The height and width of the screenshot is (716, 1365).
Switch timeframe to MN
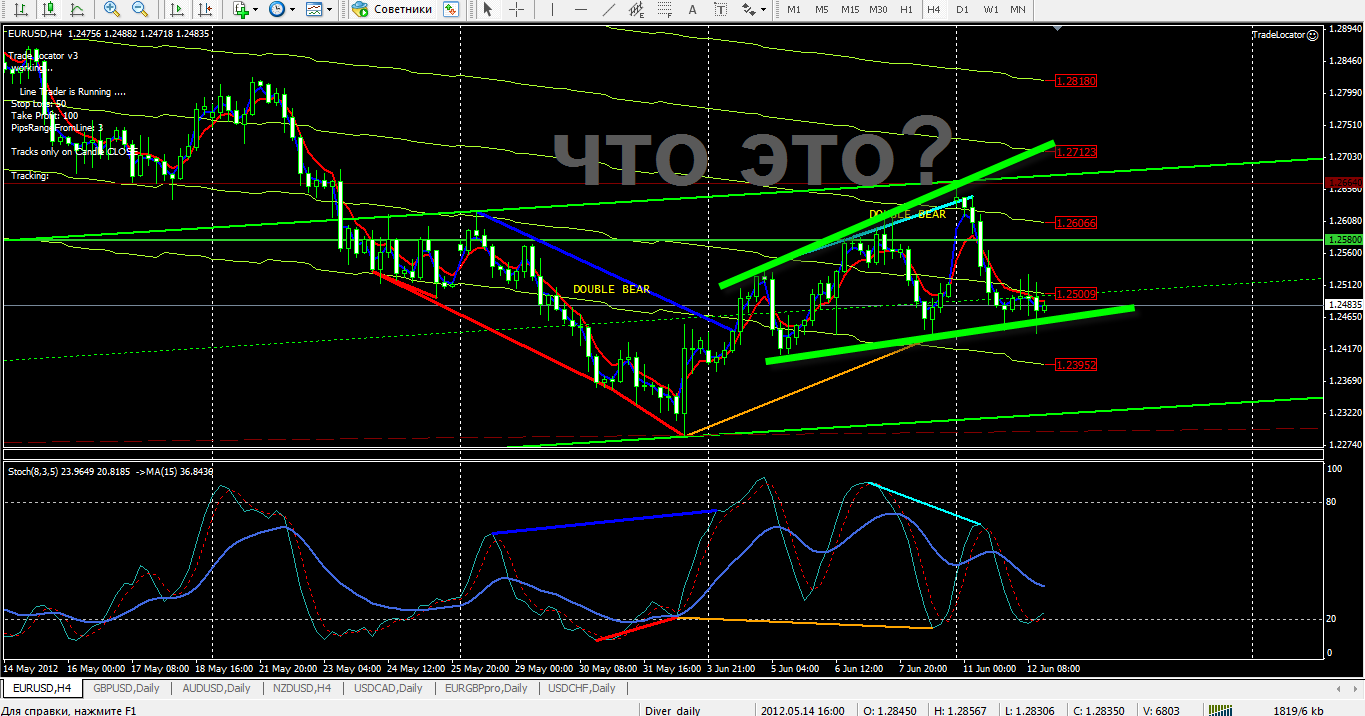tap(1018, 9)
